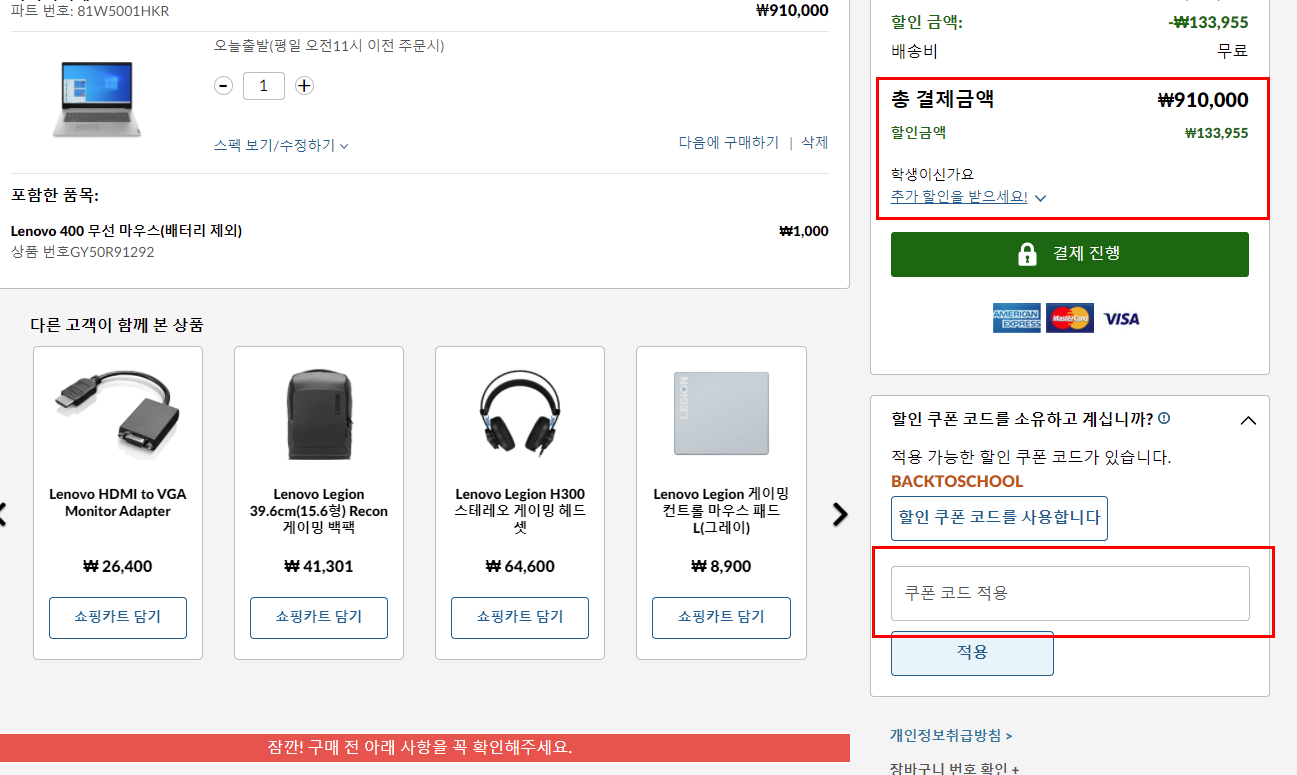Expand 추가 할인을 받으세요 student discount
Viewport: 1297px width, 775px height.
pyautogui.click(x=968, y=197)
